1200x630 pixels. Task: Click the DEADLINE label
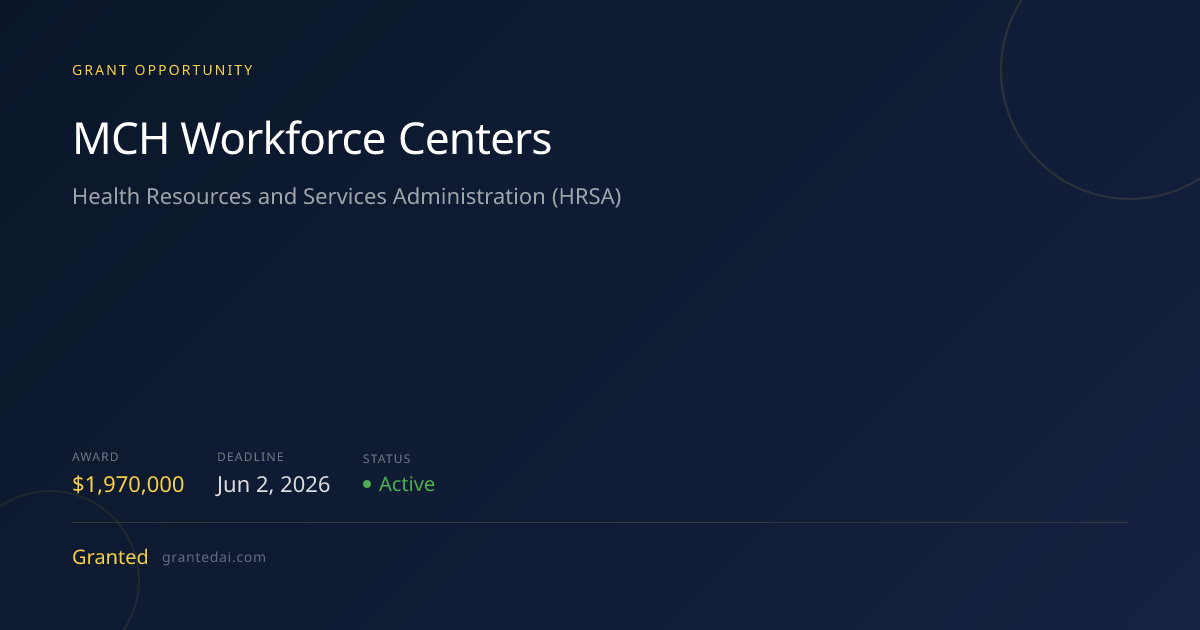click(251, 457)
